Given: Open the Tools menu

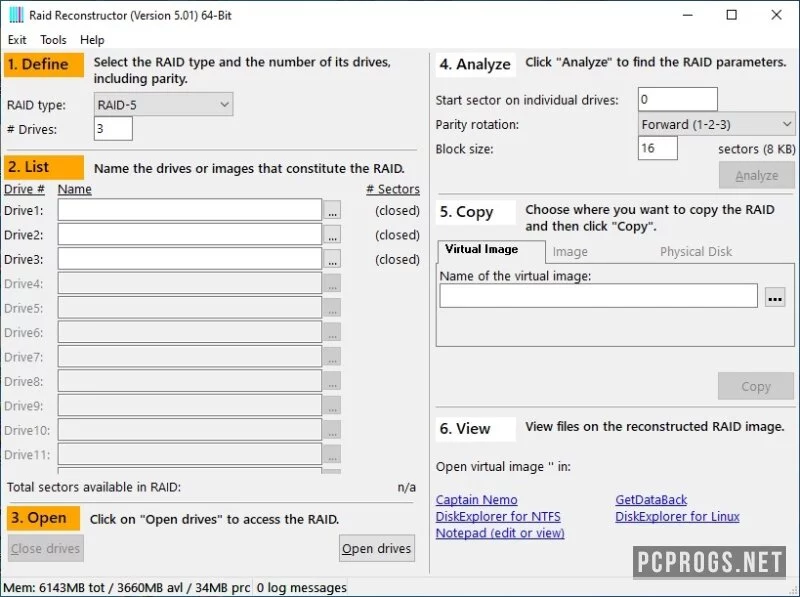Looking at the screenshot, I should [x=53, y=40].
